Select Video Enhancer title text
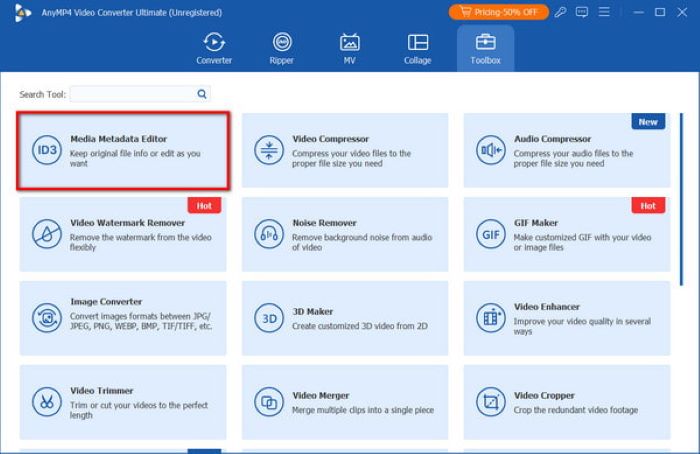Image resolution: width=700 pixels, height=454 pixels. 546,307
